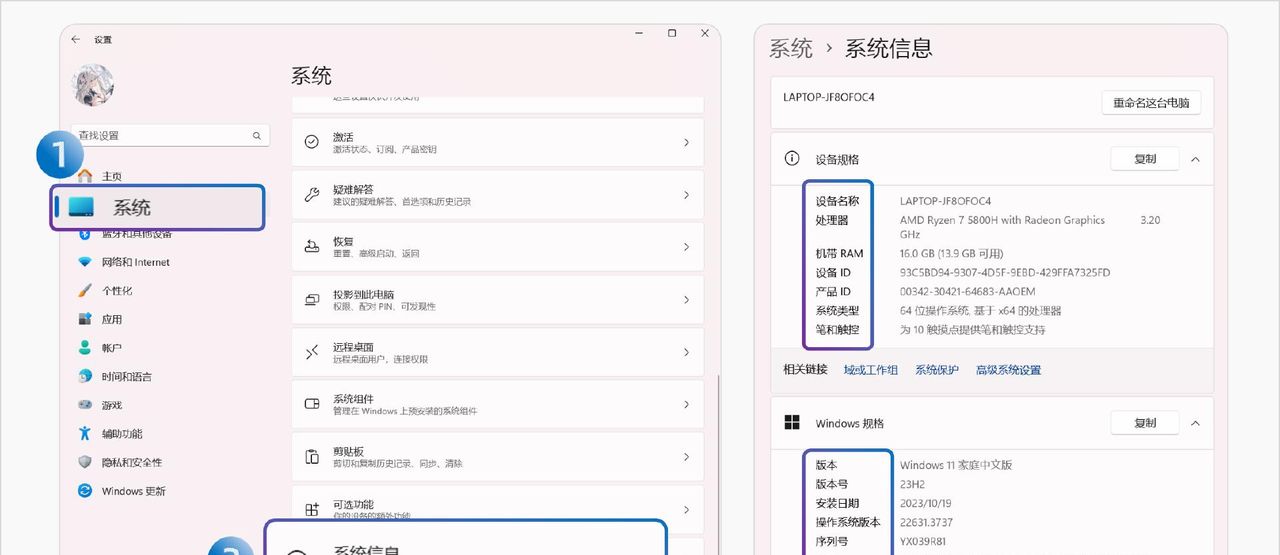Click the apps icon beside 应用
Viewport: 1280px width, 555px height.
point(85,319)
